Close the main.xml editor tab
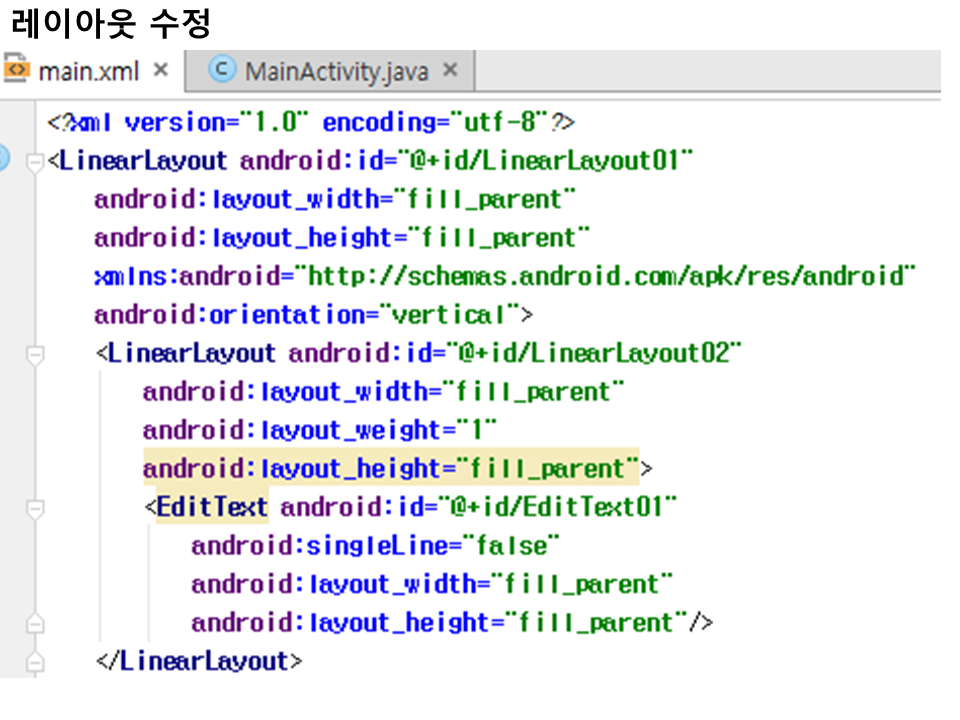The height and width of the screenshot is (720, 960). tap(161, 71)
